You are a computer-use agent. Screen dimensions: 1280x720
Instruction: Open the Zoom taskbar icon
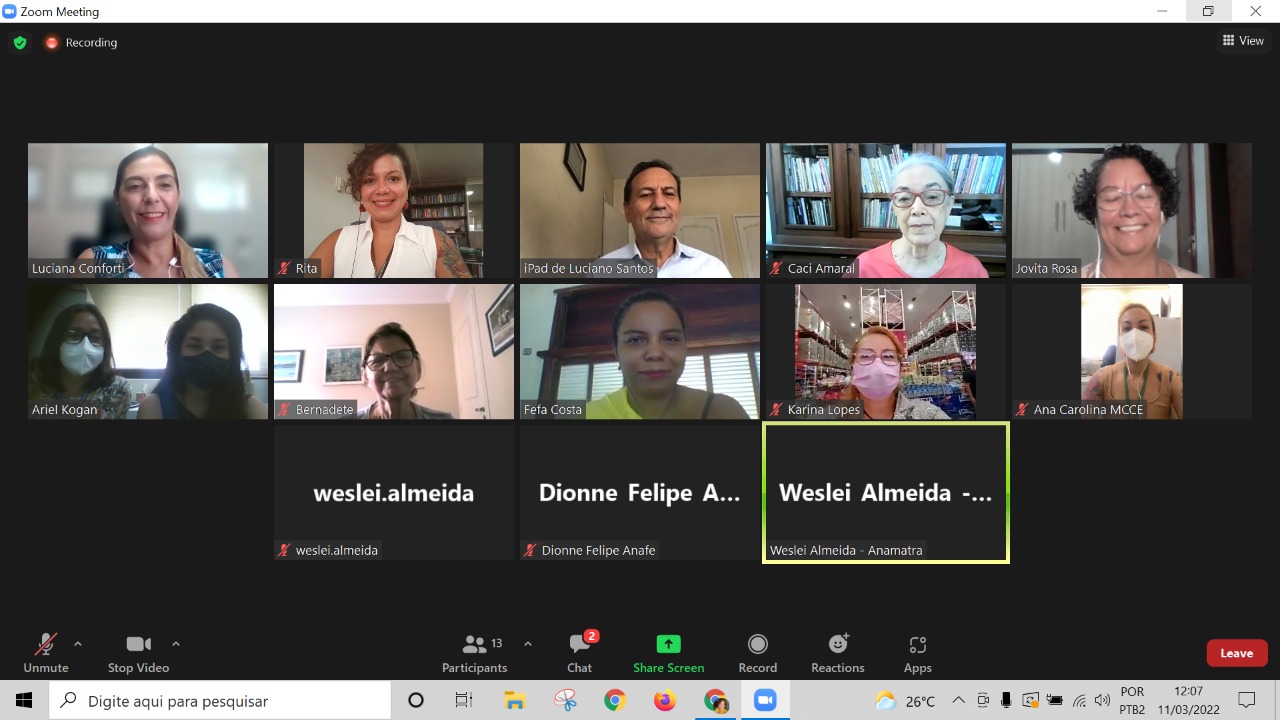click(x=765, y=701)
